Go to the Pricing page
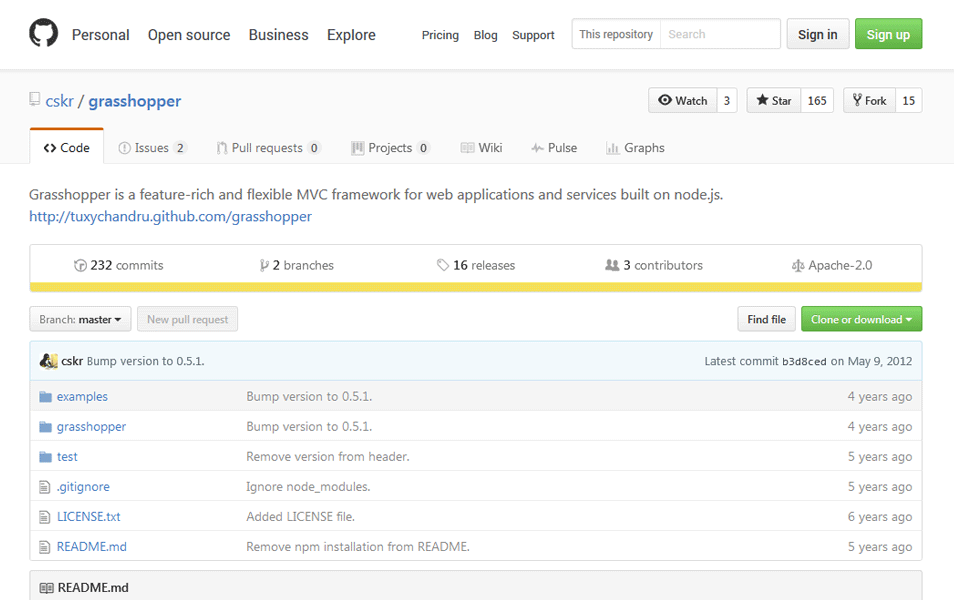This screenshot has width=954, height=600. 440,35
